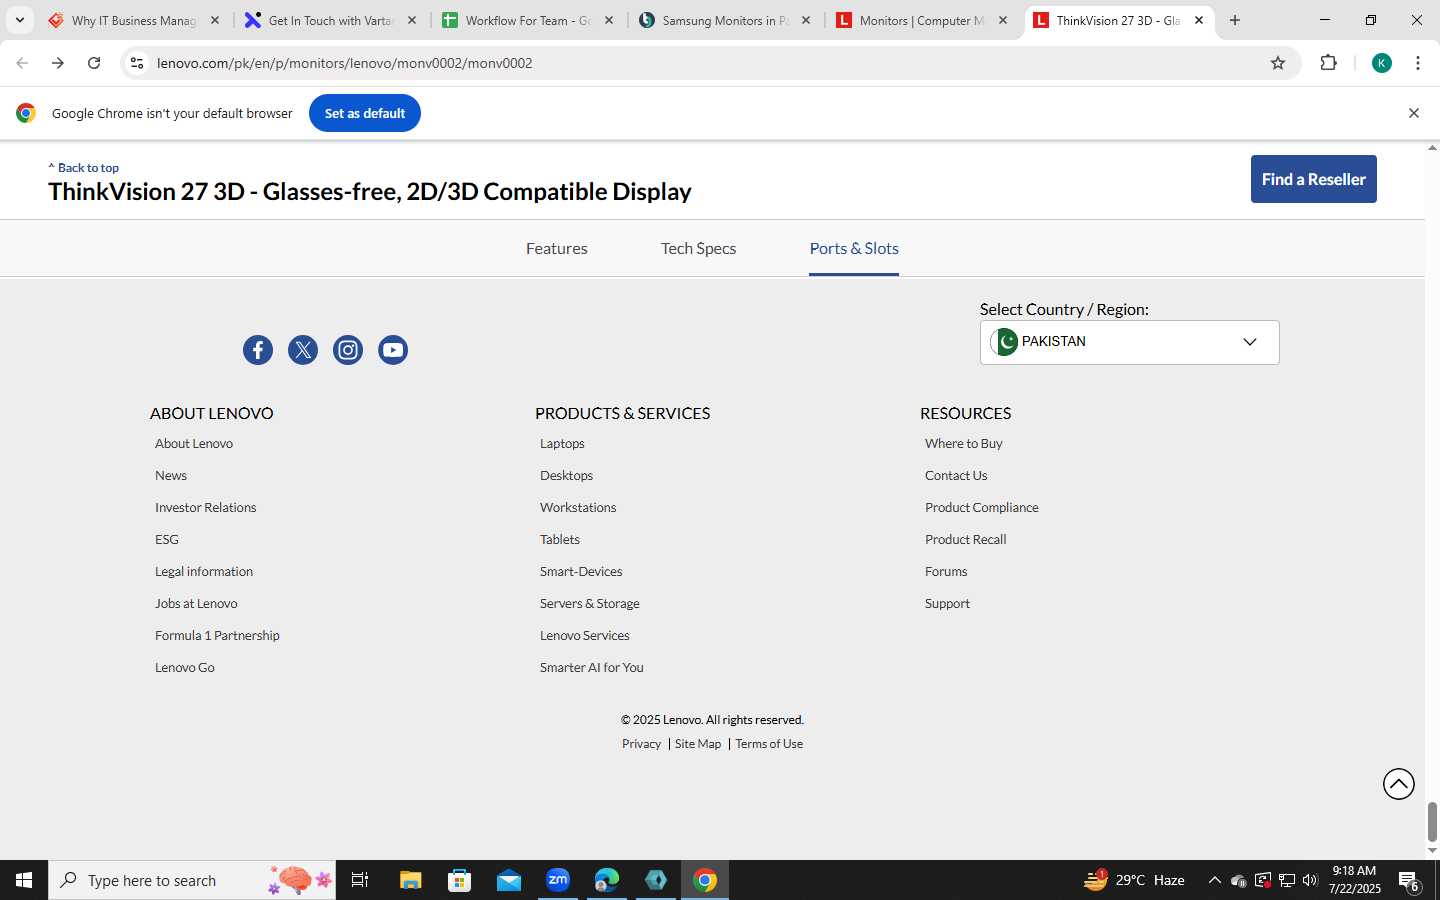Open the Formula 1 Partnership link

click(x=217, y=636)
